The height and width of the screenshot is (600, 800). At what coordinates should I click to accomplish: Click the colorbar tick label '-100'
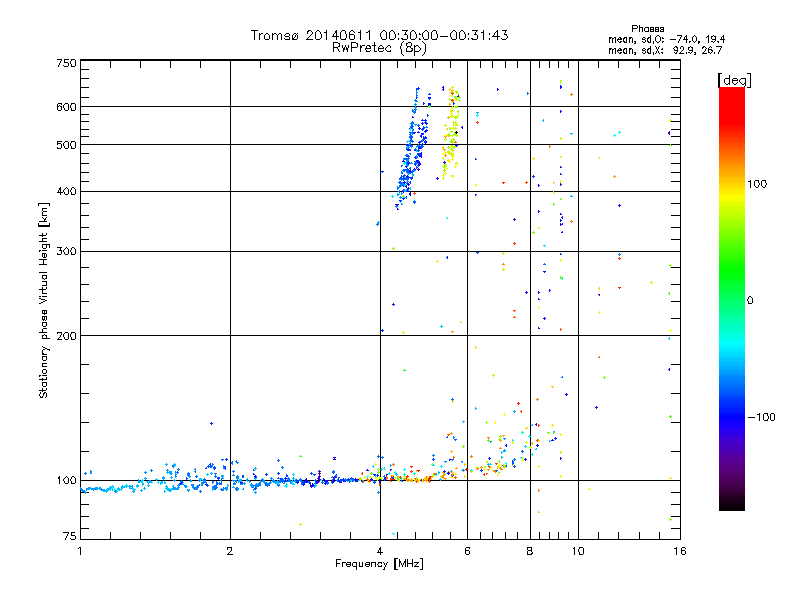coord(761,417)
